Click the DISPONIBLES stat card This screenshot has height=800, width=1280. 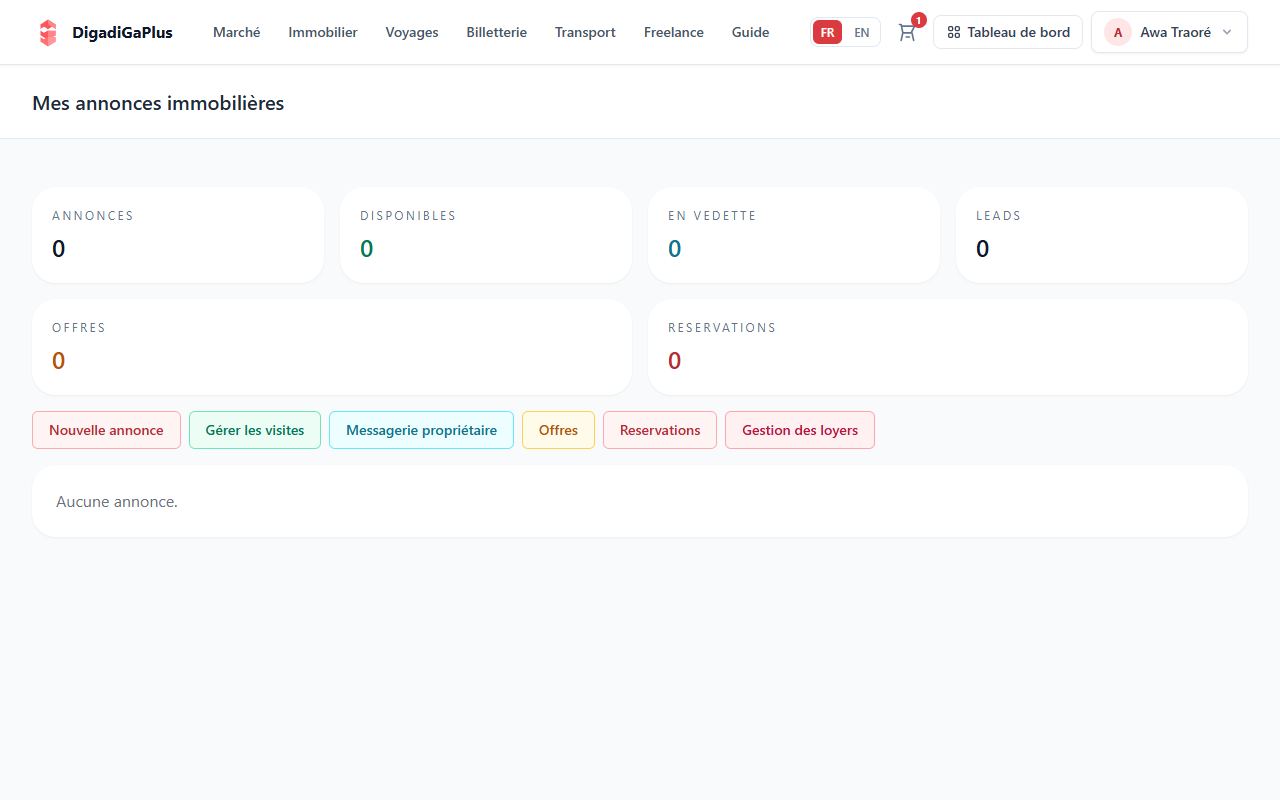(486, 235)
